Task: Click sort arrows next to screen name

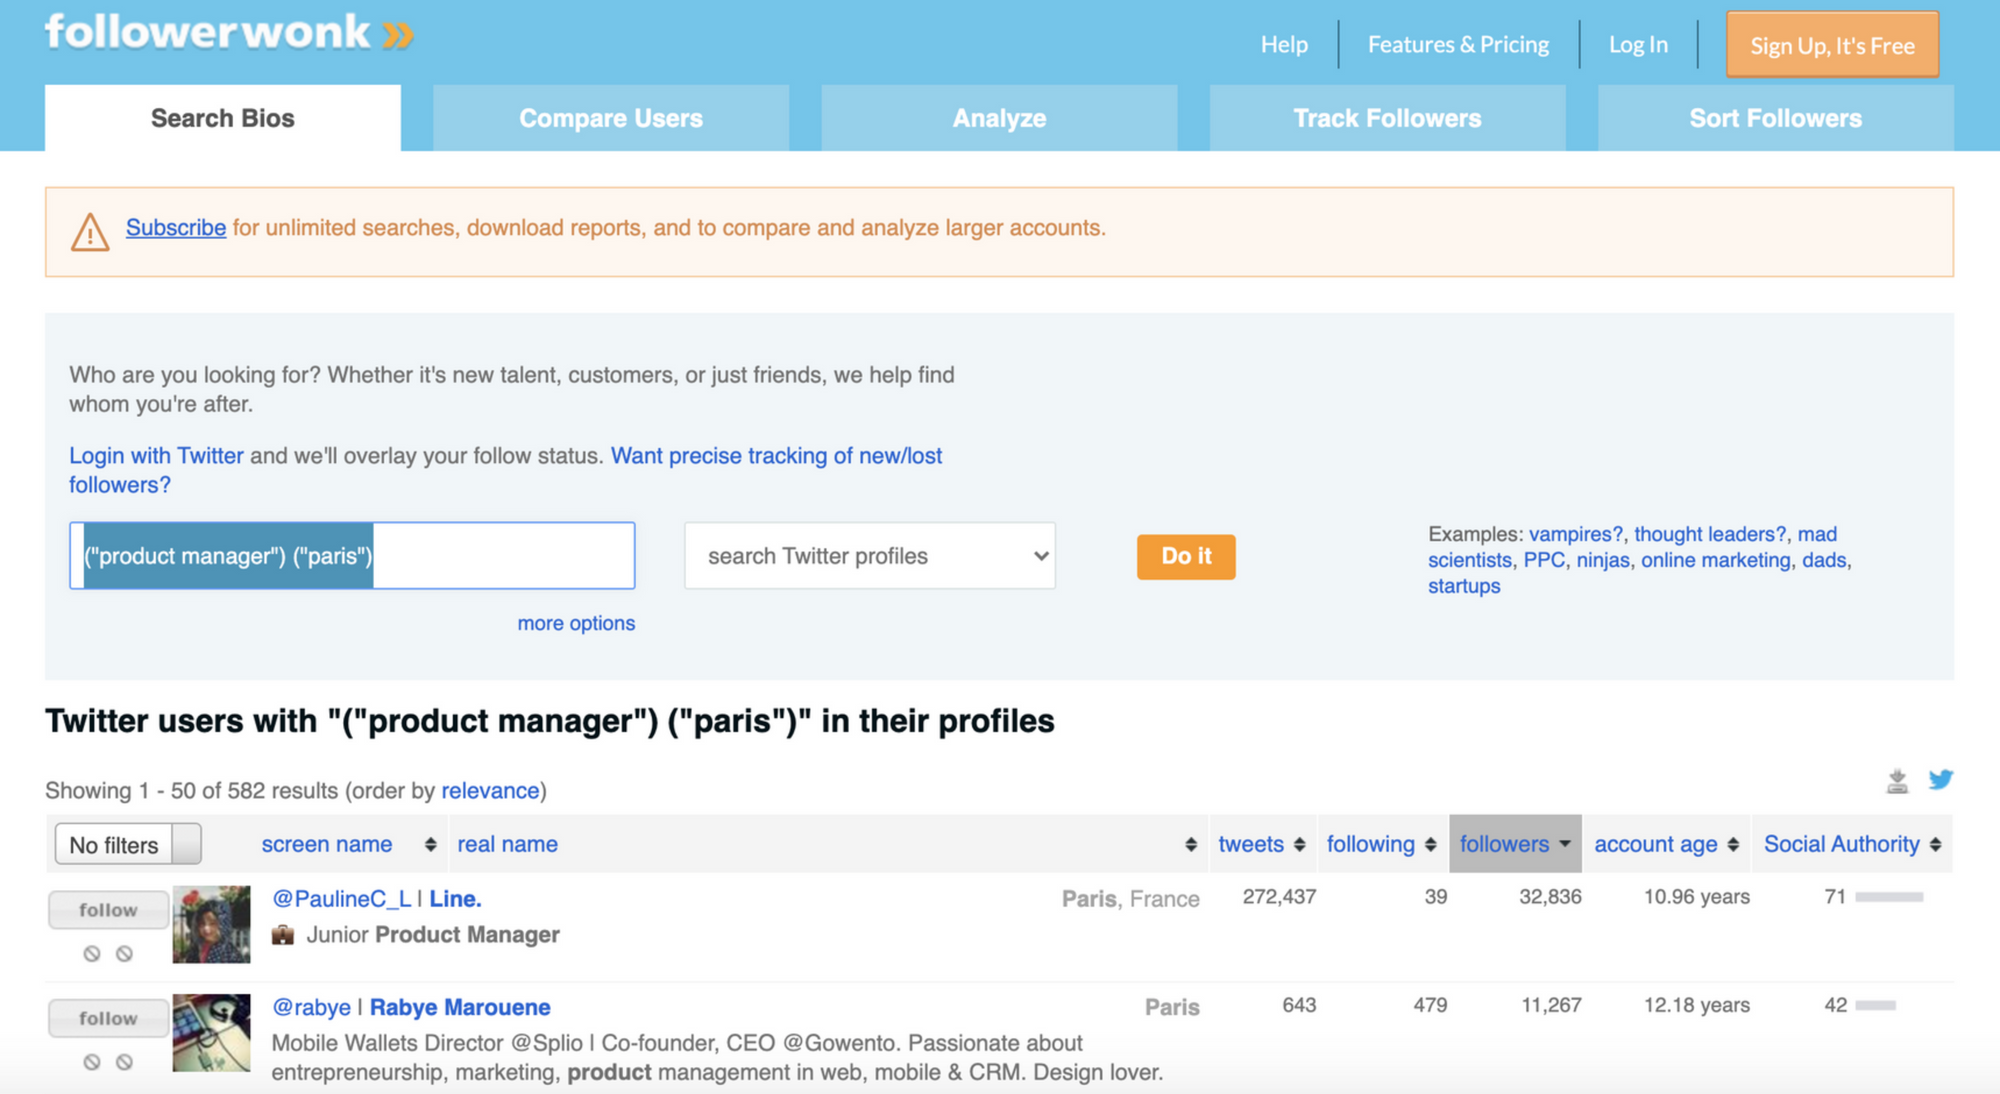Action: (430, 845)
